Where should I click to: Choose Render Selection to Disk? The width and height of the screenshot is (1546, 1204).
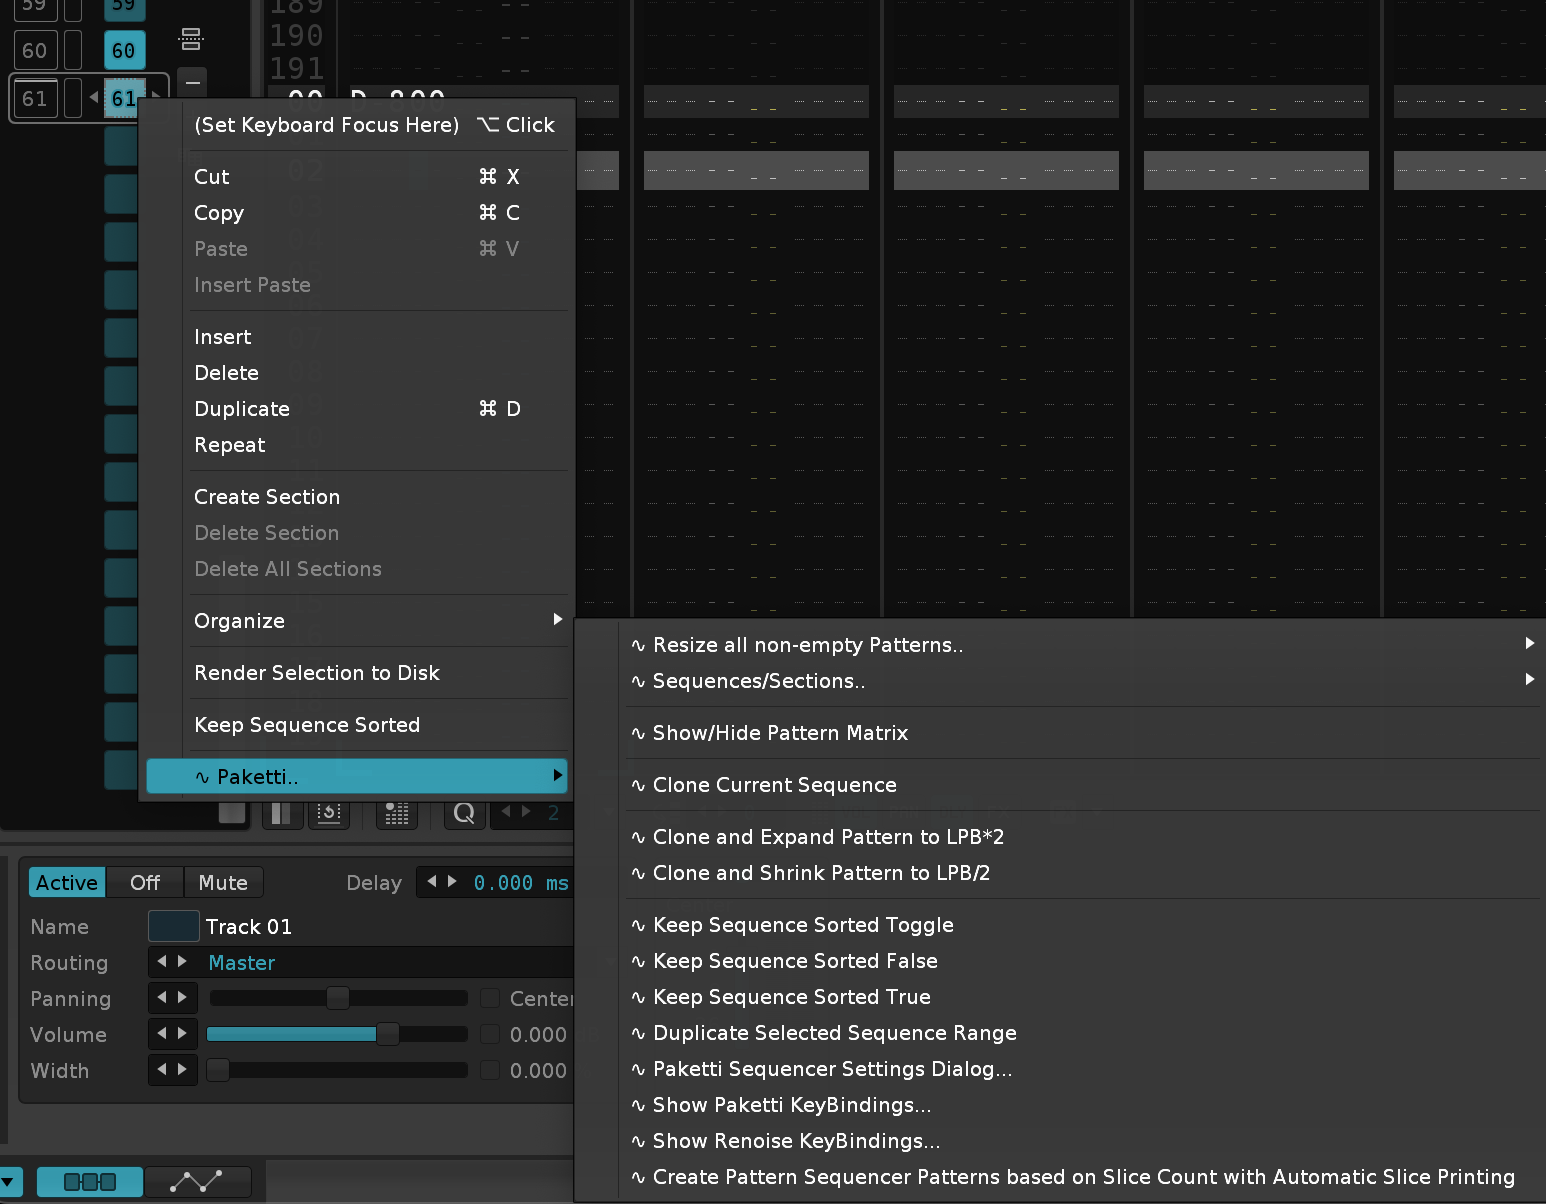[357, 673]
